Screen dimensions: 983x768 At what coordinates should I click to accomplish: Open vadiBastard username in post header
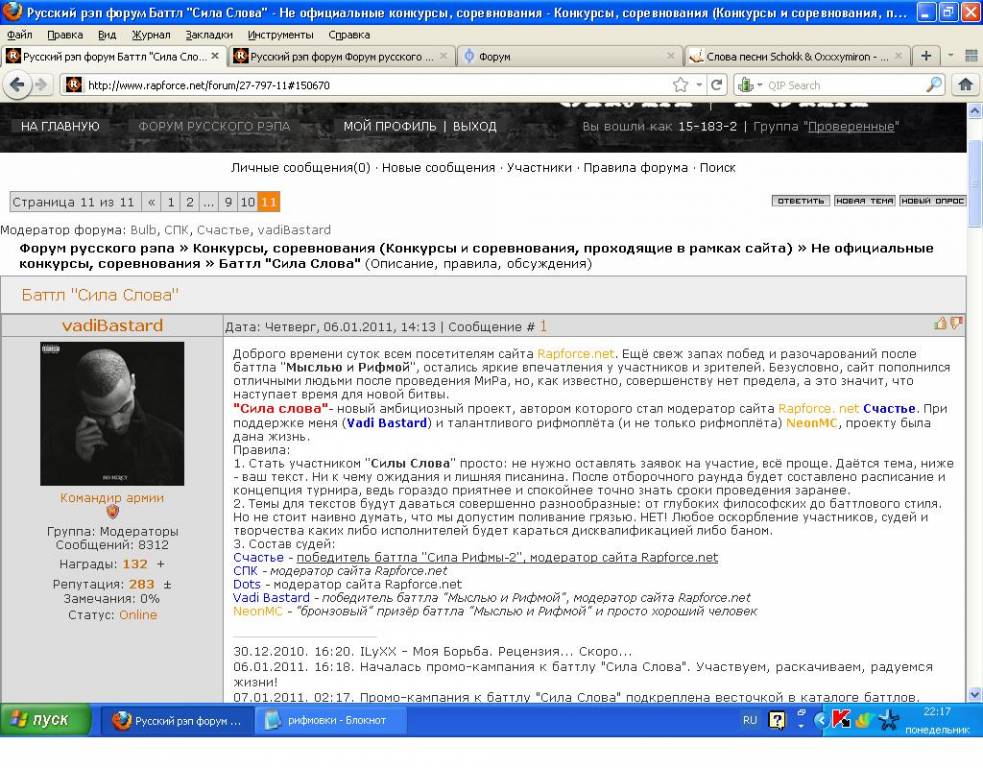pos(112,325)
